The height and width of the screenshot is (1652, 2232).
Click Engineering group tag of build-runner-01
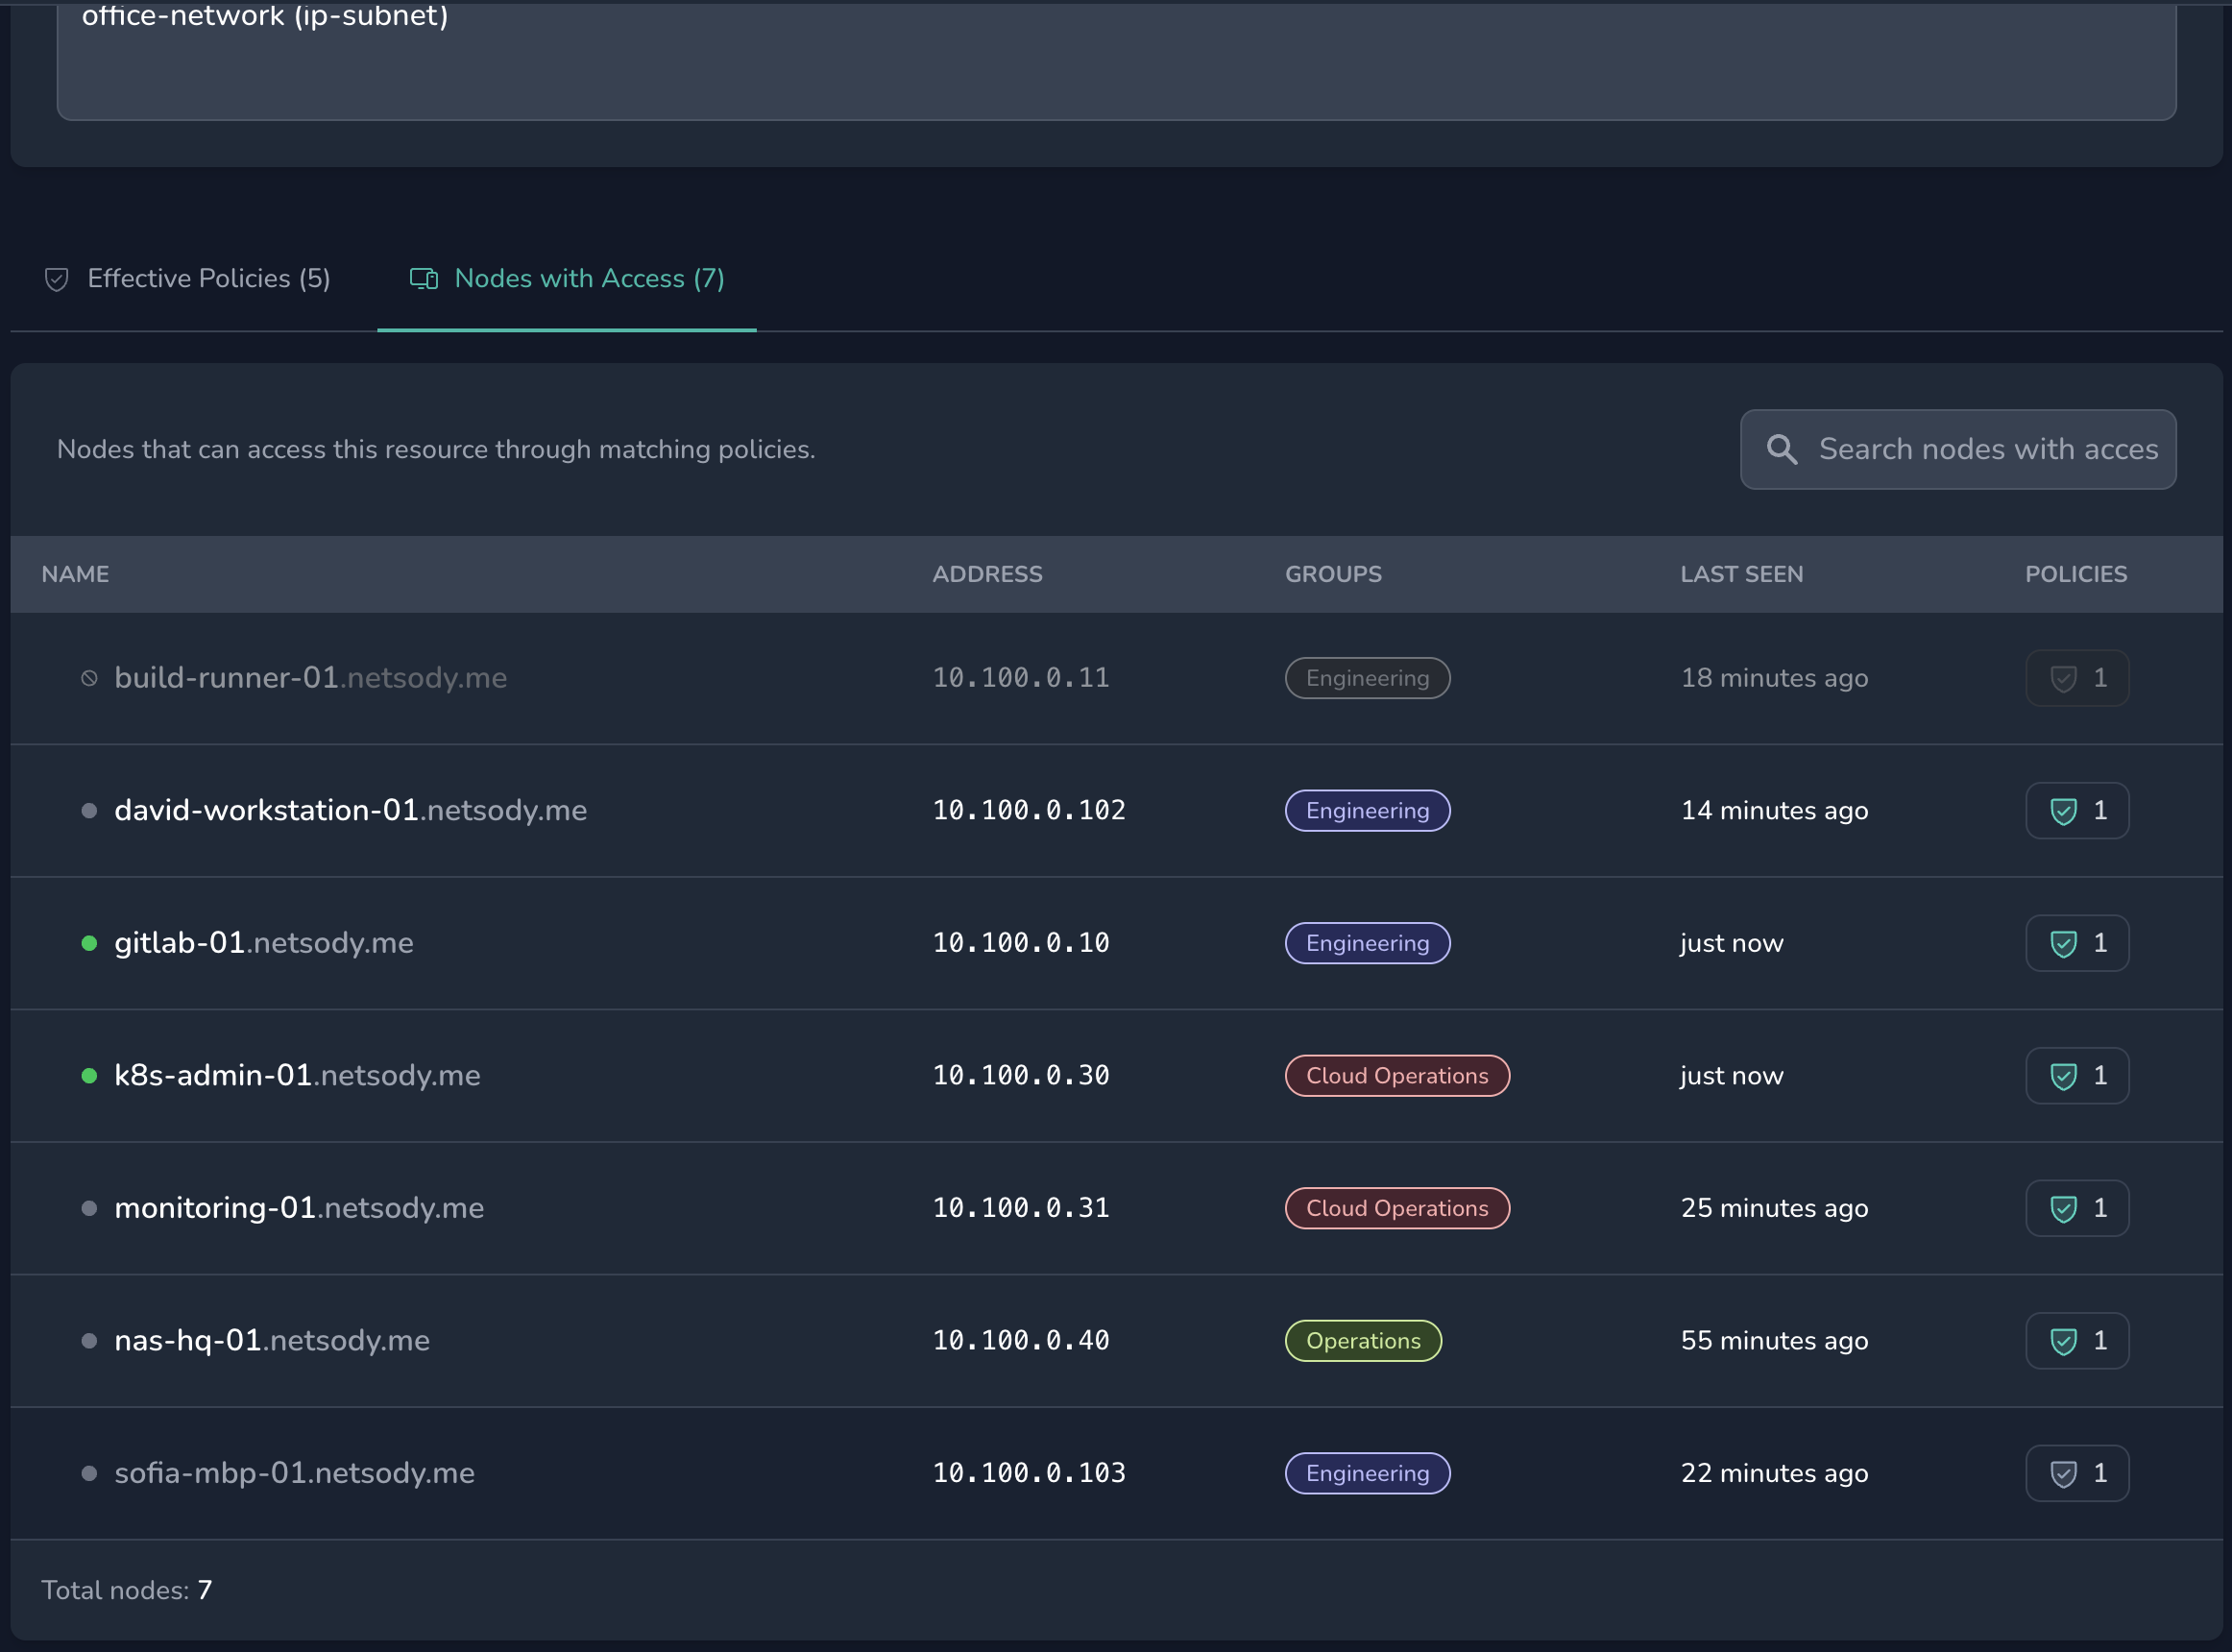coord(1367,678)
